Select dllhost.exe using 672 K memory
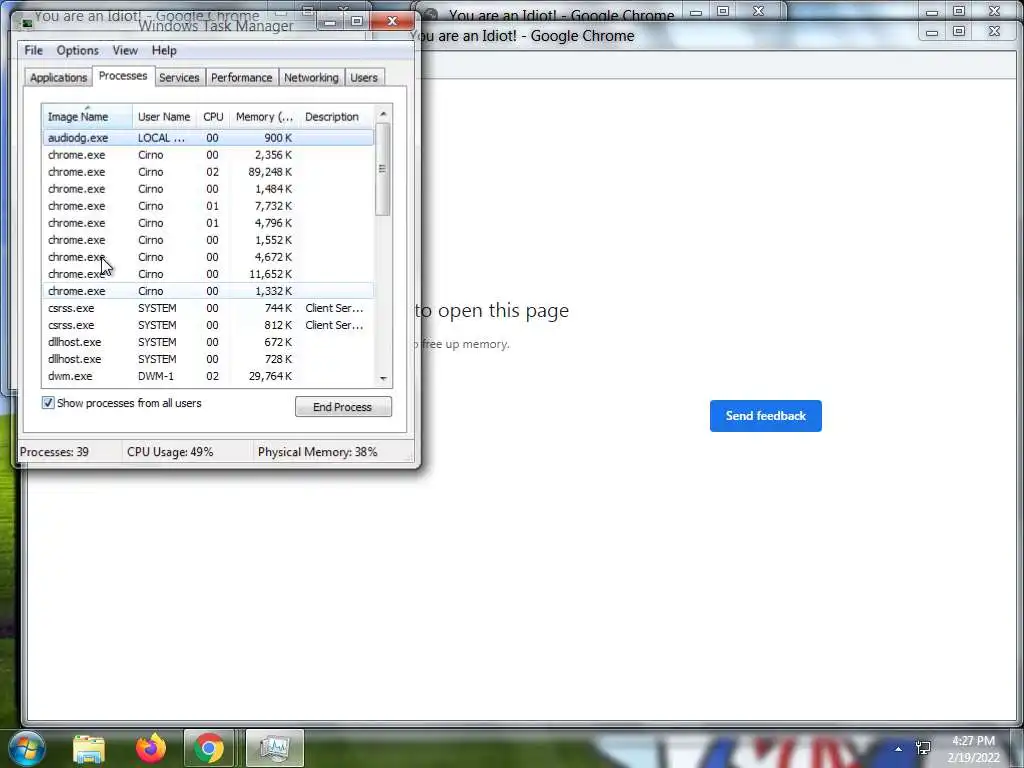This screenshot has height=768, width=1024. point(208,342)
